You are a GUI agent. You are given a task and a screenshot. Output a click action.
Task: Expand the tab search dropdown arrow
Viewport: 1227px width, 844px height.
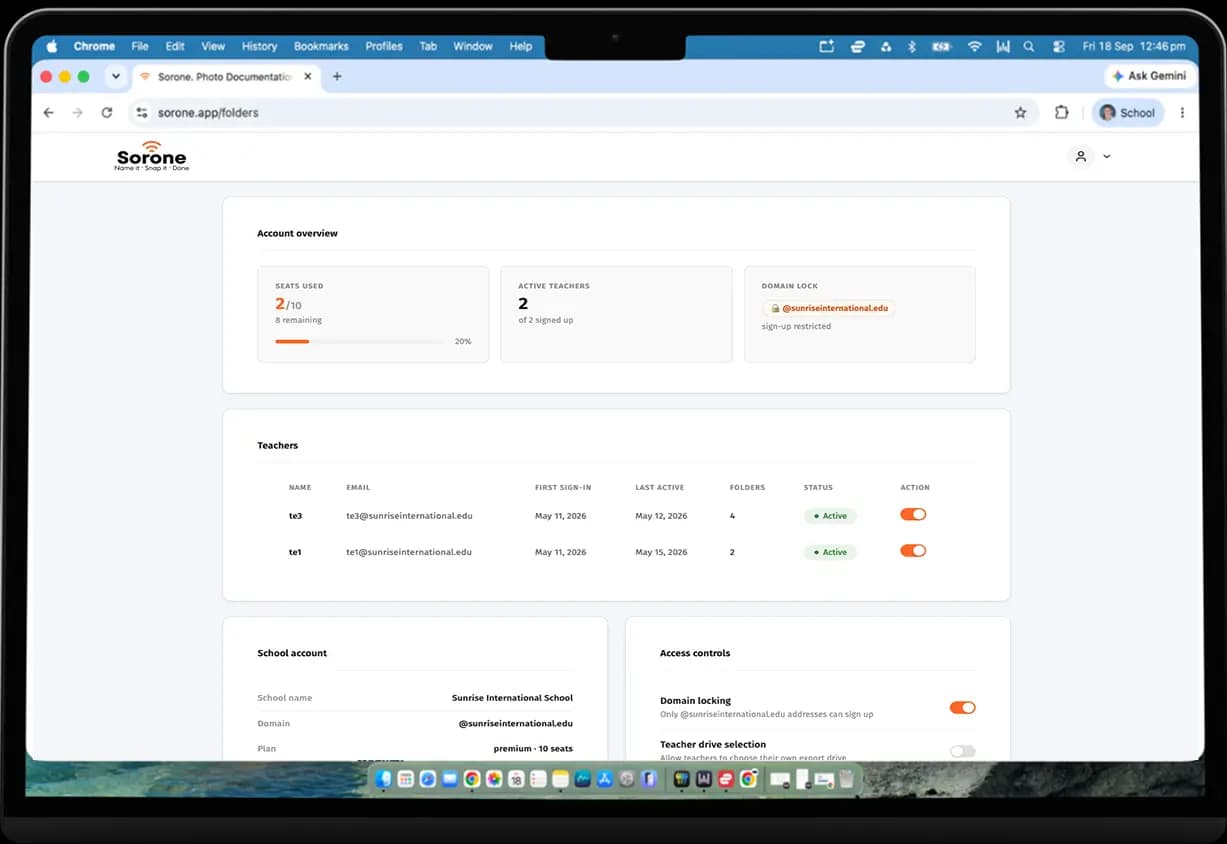[x=115, y=76]
